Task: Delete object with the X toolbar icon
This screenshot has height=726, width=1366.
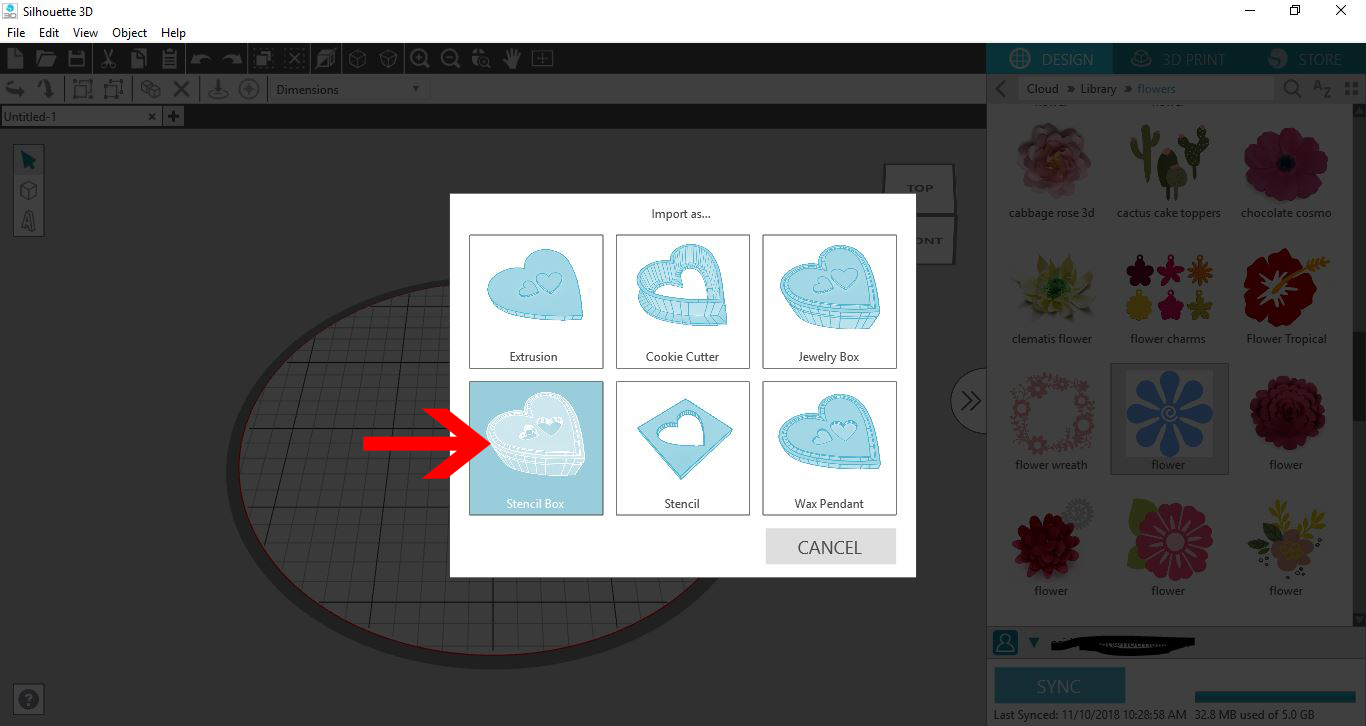Action: 181,89
